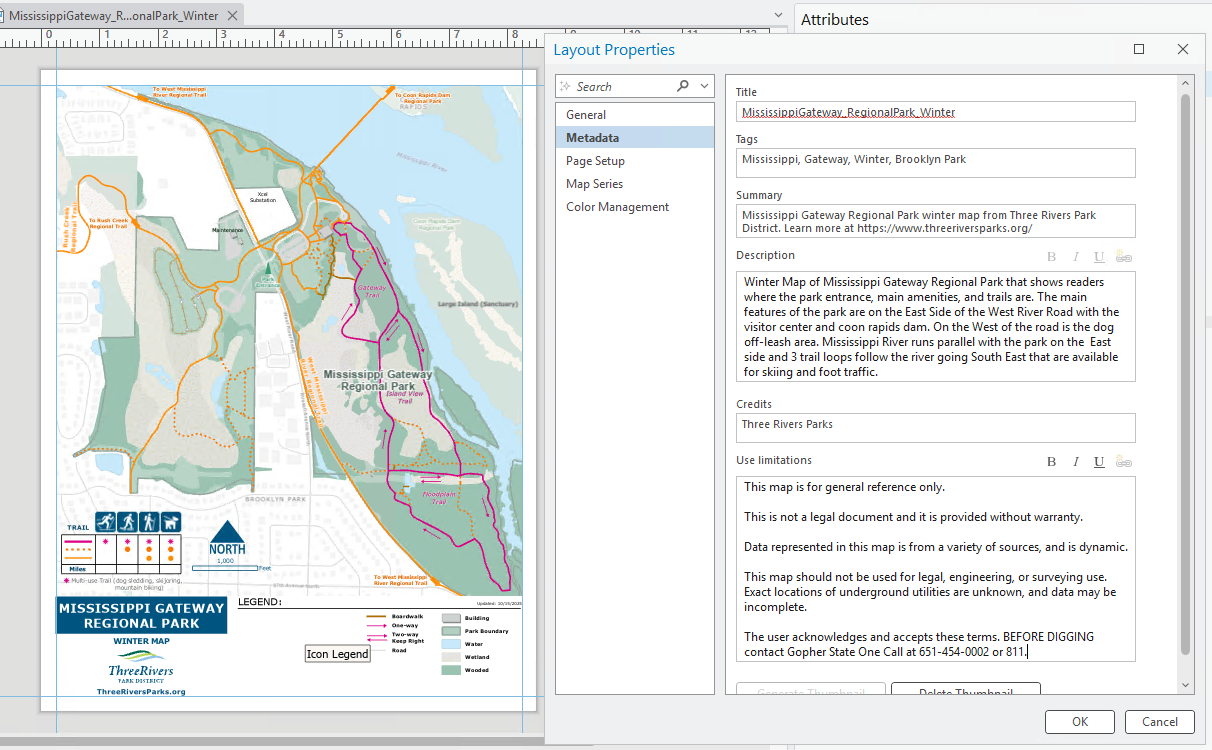Select the Metadata category
The width and height of the screenshot is (1212, 750).
635,138
